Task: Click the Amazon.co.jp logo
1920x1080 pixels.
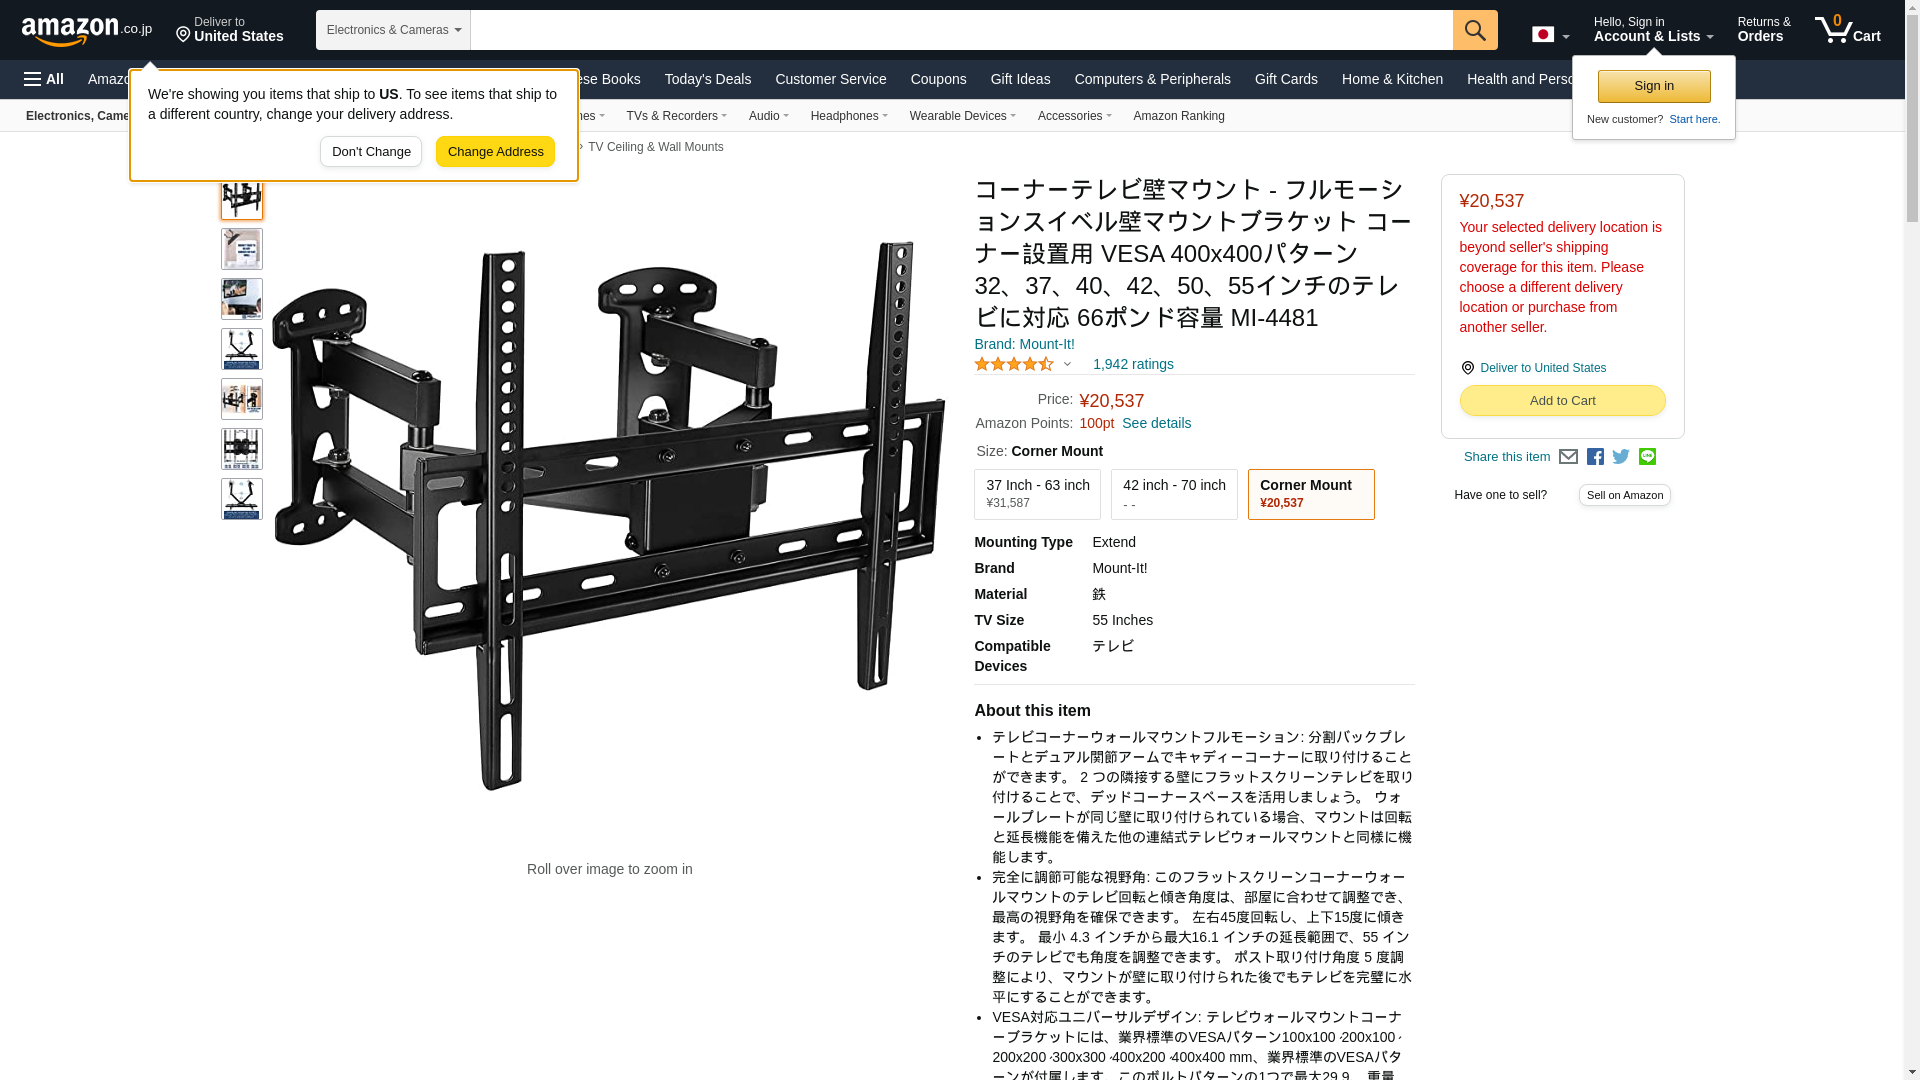Action: [x=87, y=30]
